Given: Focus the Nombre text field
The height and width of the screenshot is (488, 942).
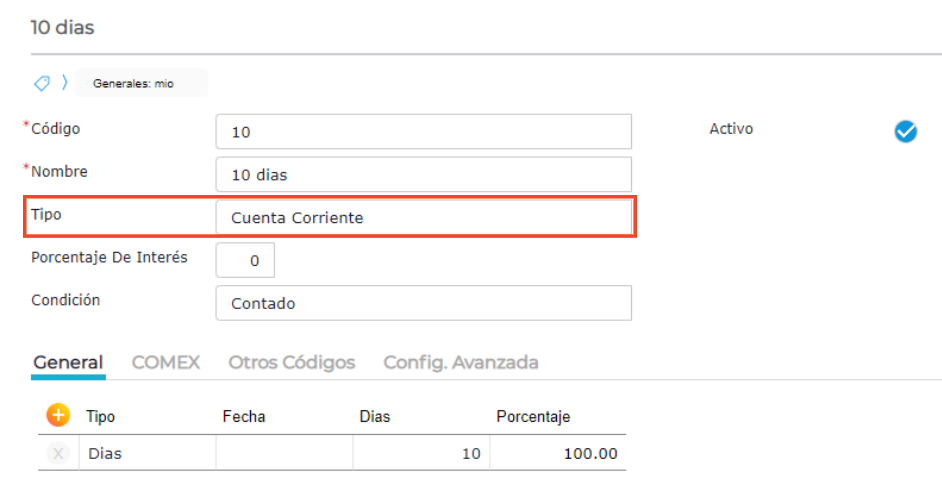Looking at the screenshot, I should point(423,174).
